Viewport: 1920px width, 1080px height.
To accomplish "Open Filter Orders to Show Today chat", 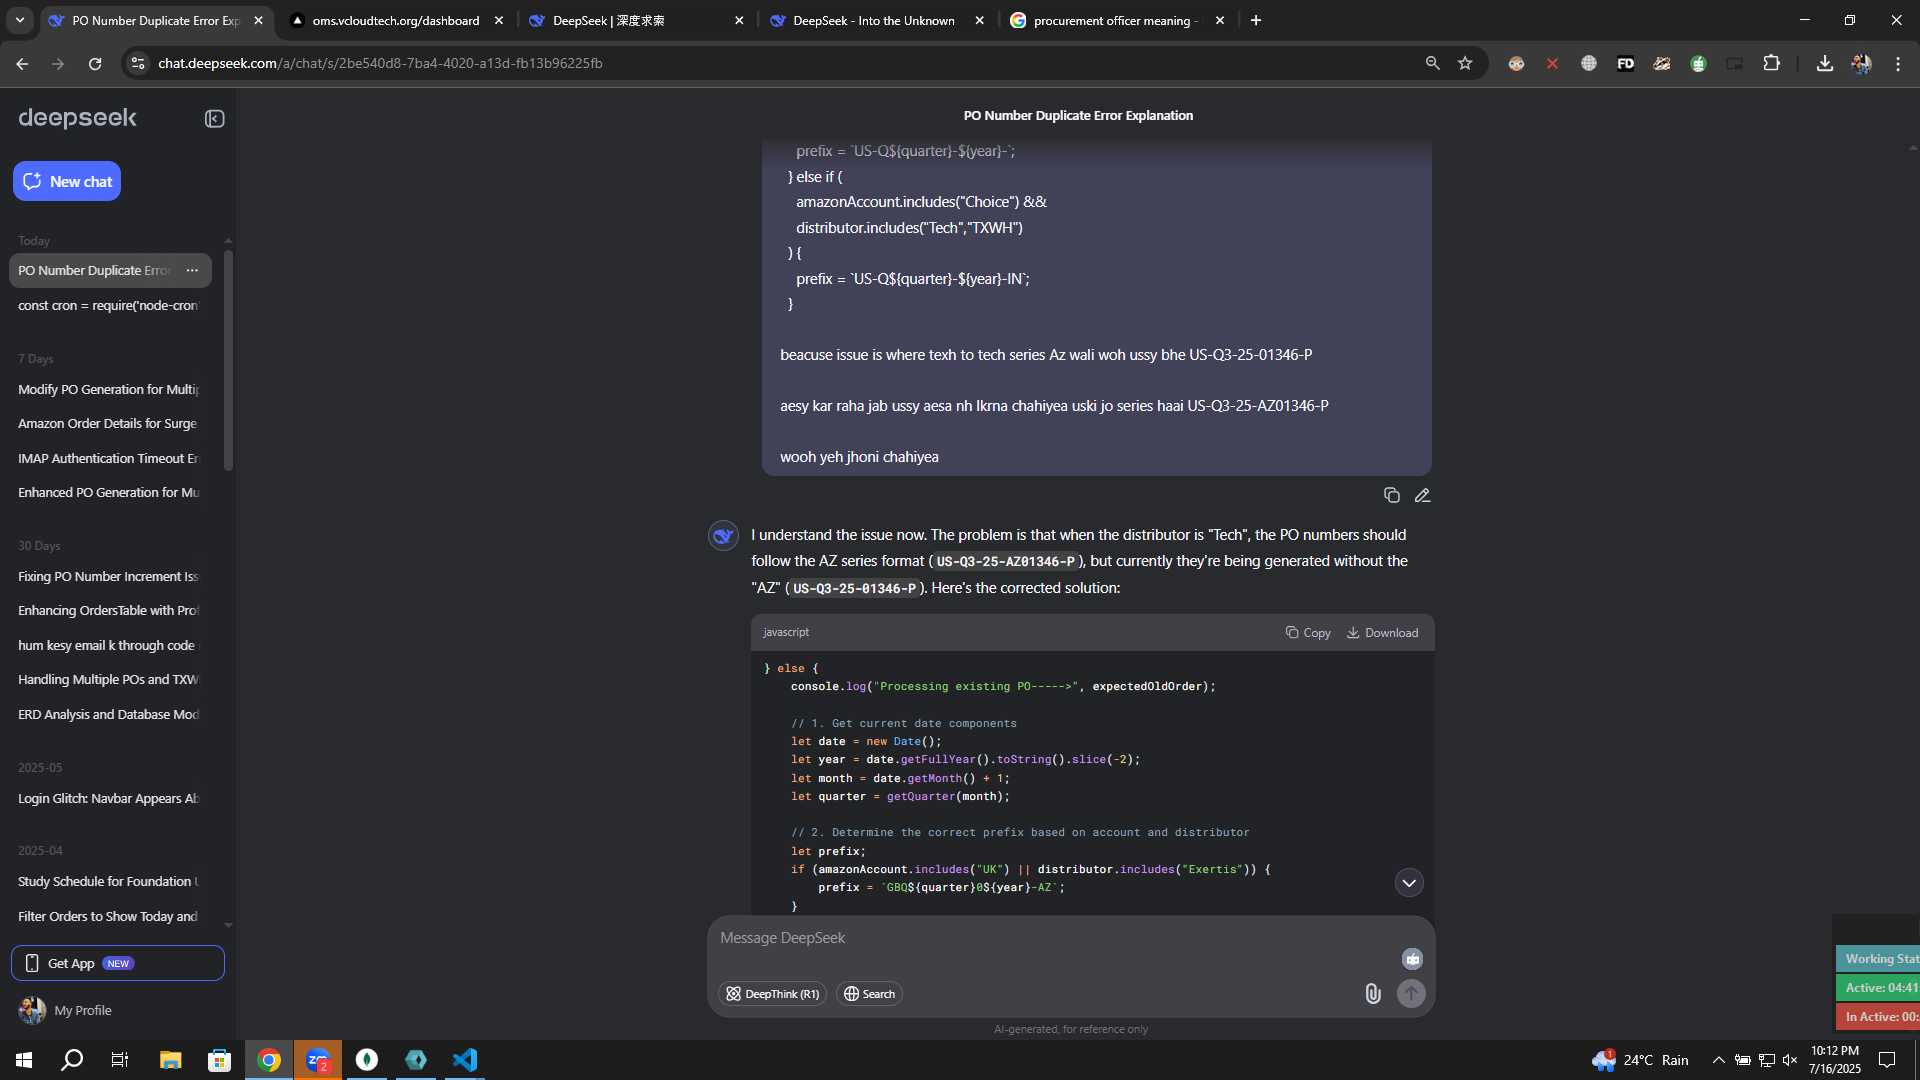I will 110,916.
